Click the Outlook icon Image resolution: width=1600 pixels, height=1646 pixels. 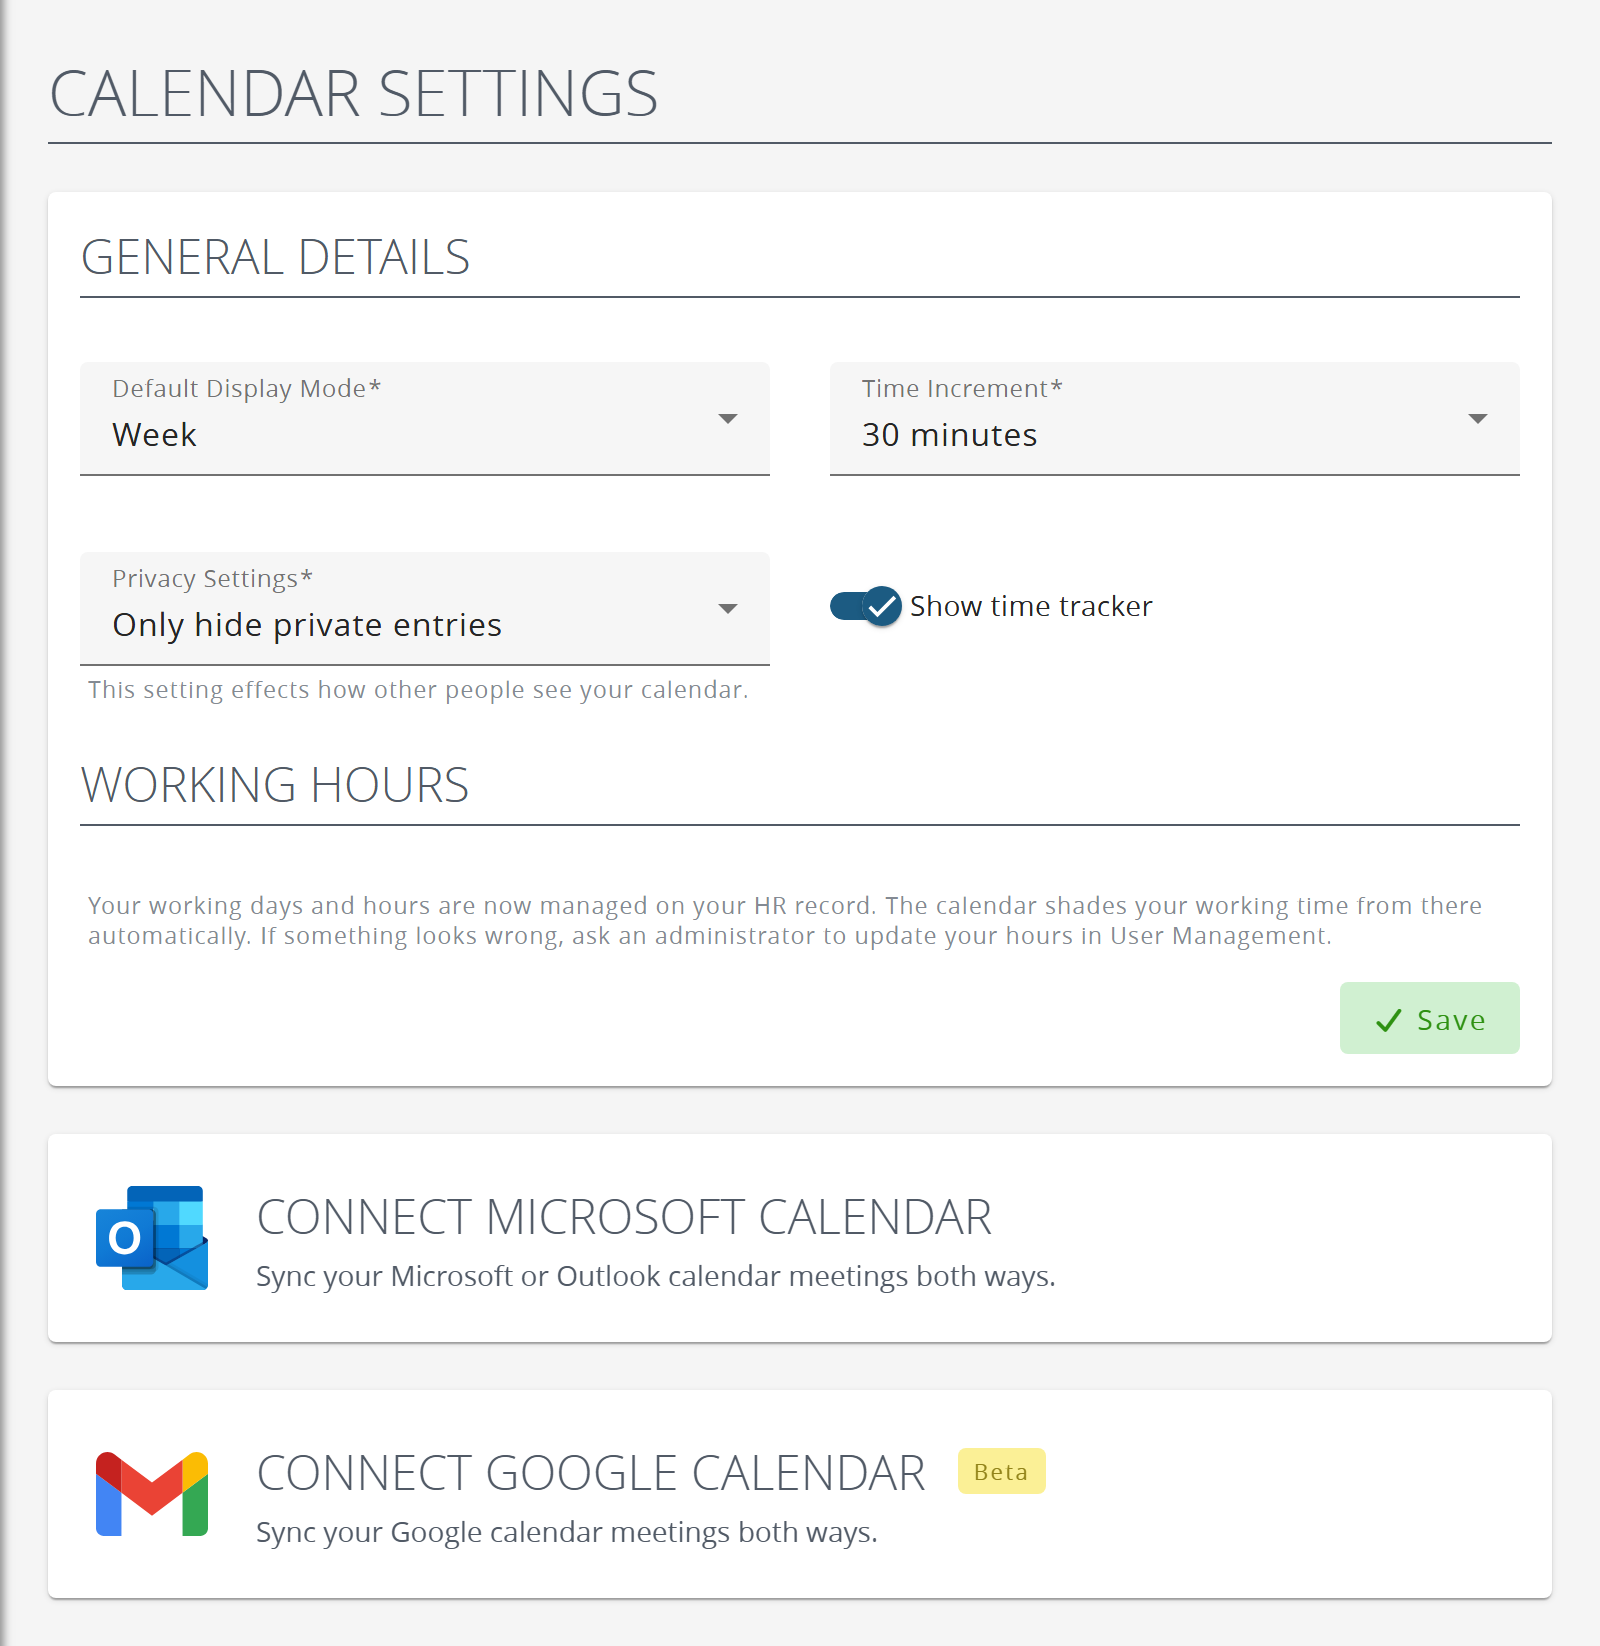pos(152,1238)
